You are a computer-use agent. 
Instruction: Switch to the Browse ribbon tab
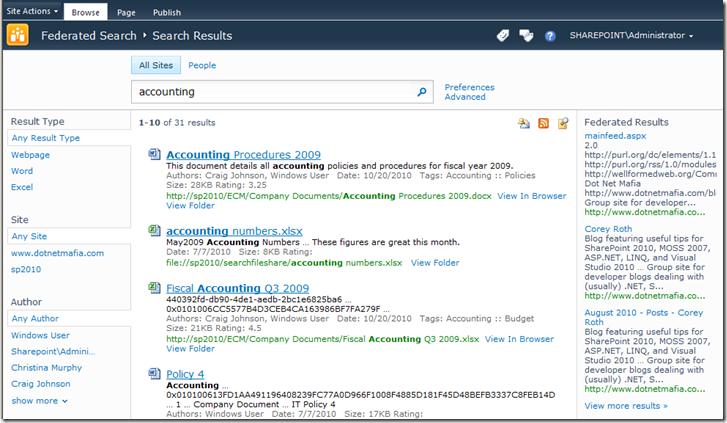click(85, 12)
